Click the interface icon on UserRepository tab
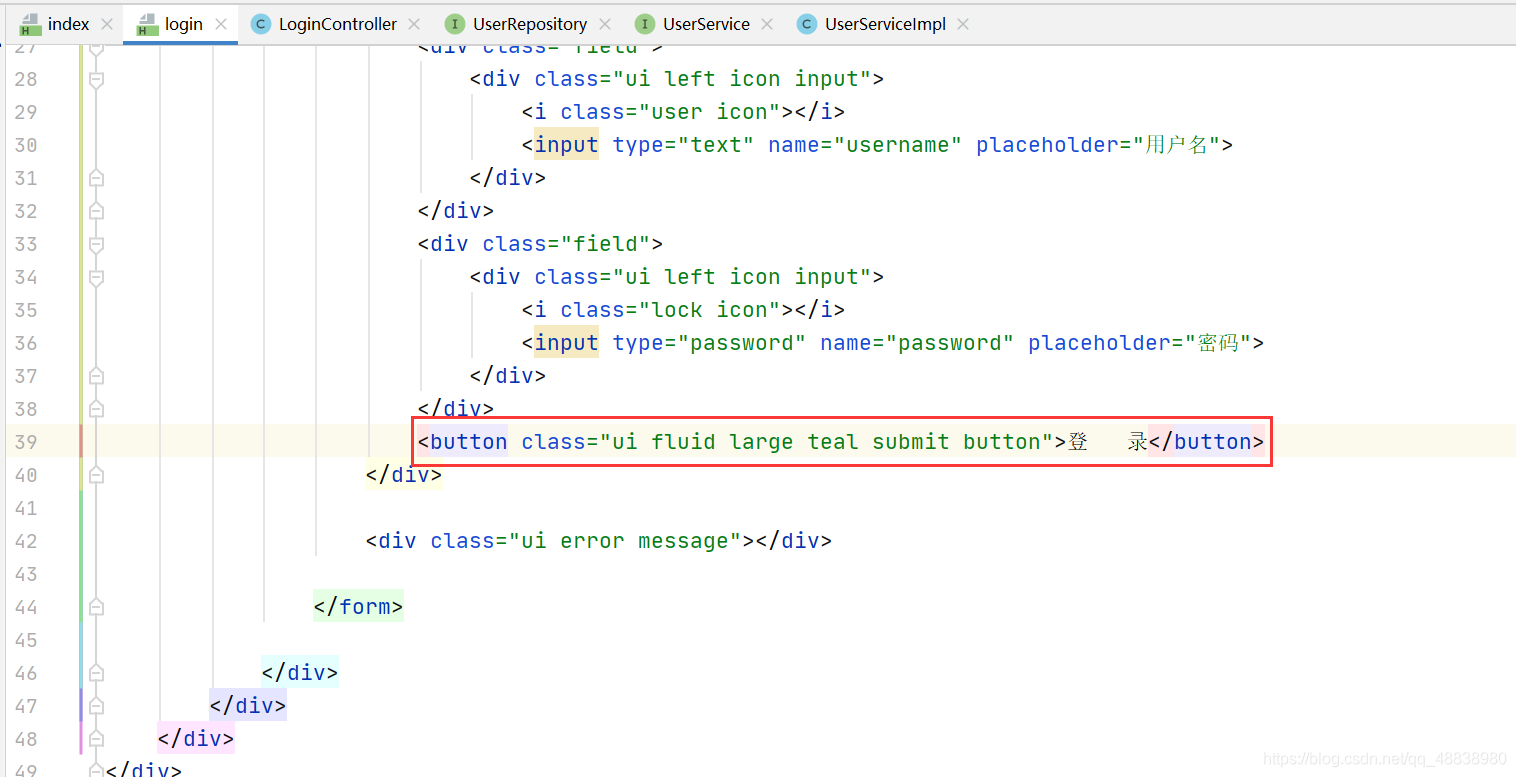1516x777 pixels. 455,24
